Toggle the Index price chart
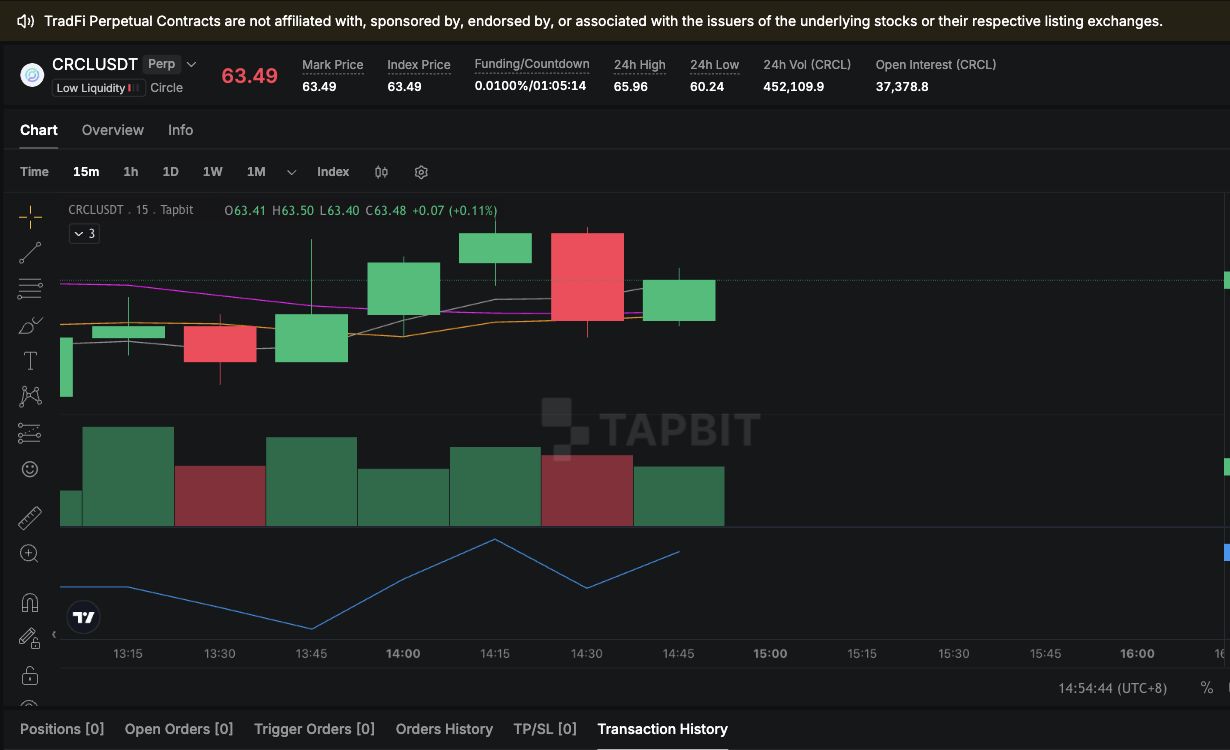1230x750 pixels. point(333,172)
